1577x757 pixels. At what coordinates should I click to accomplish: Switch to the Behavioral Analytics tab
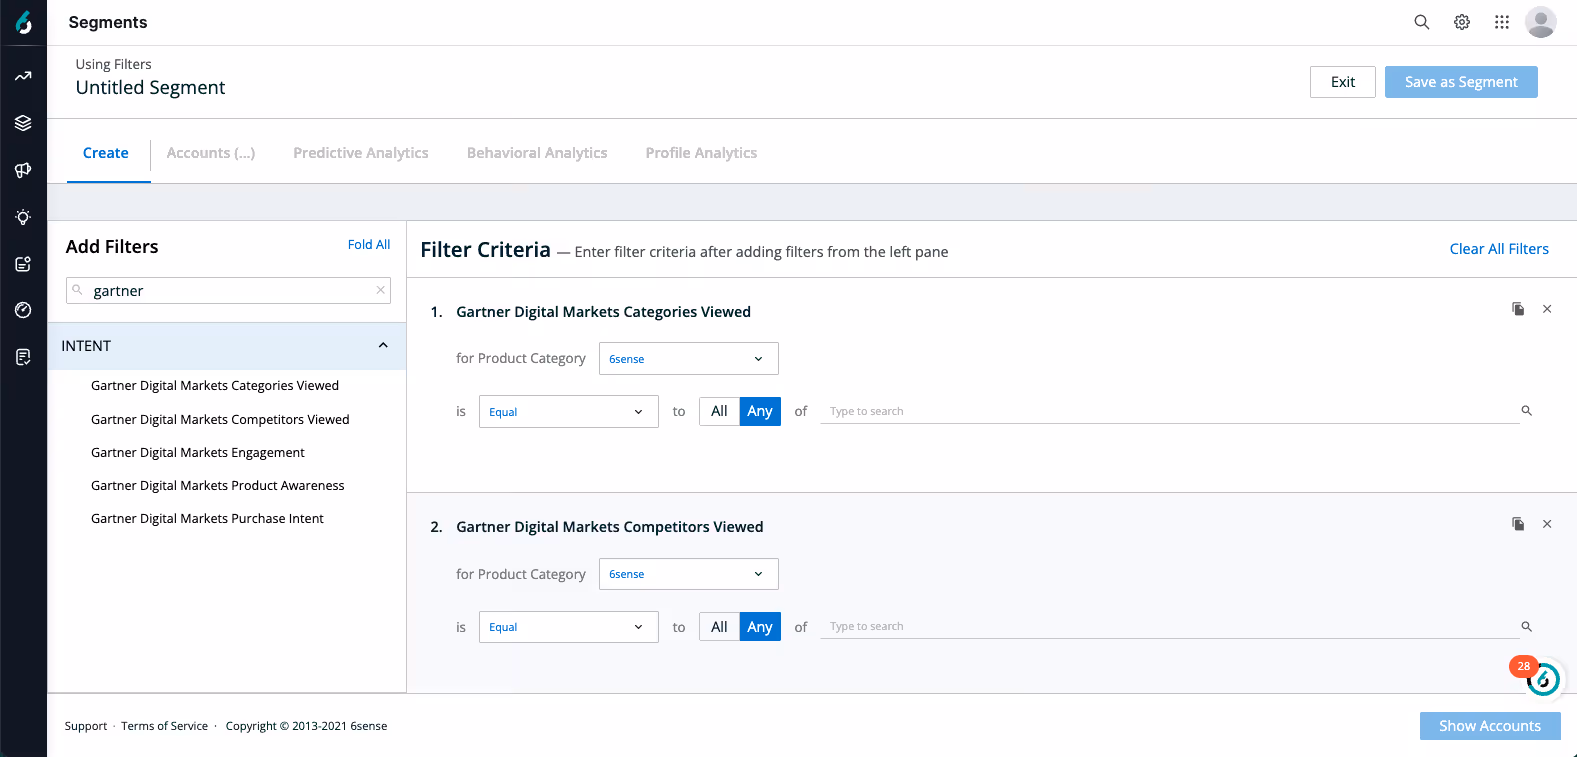click(537, 153)
